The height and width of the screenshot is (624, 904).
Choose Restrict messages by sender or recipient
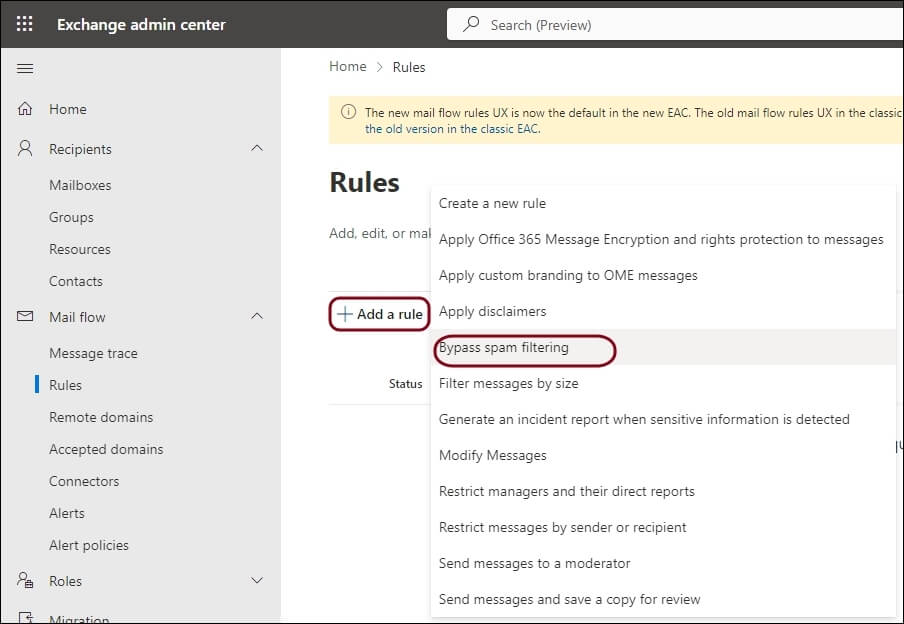[563, 527]
